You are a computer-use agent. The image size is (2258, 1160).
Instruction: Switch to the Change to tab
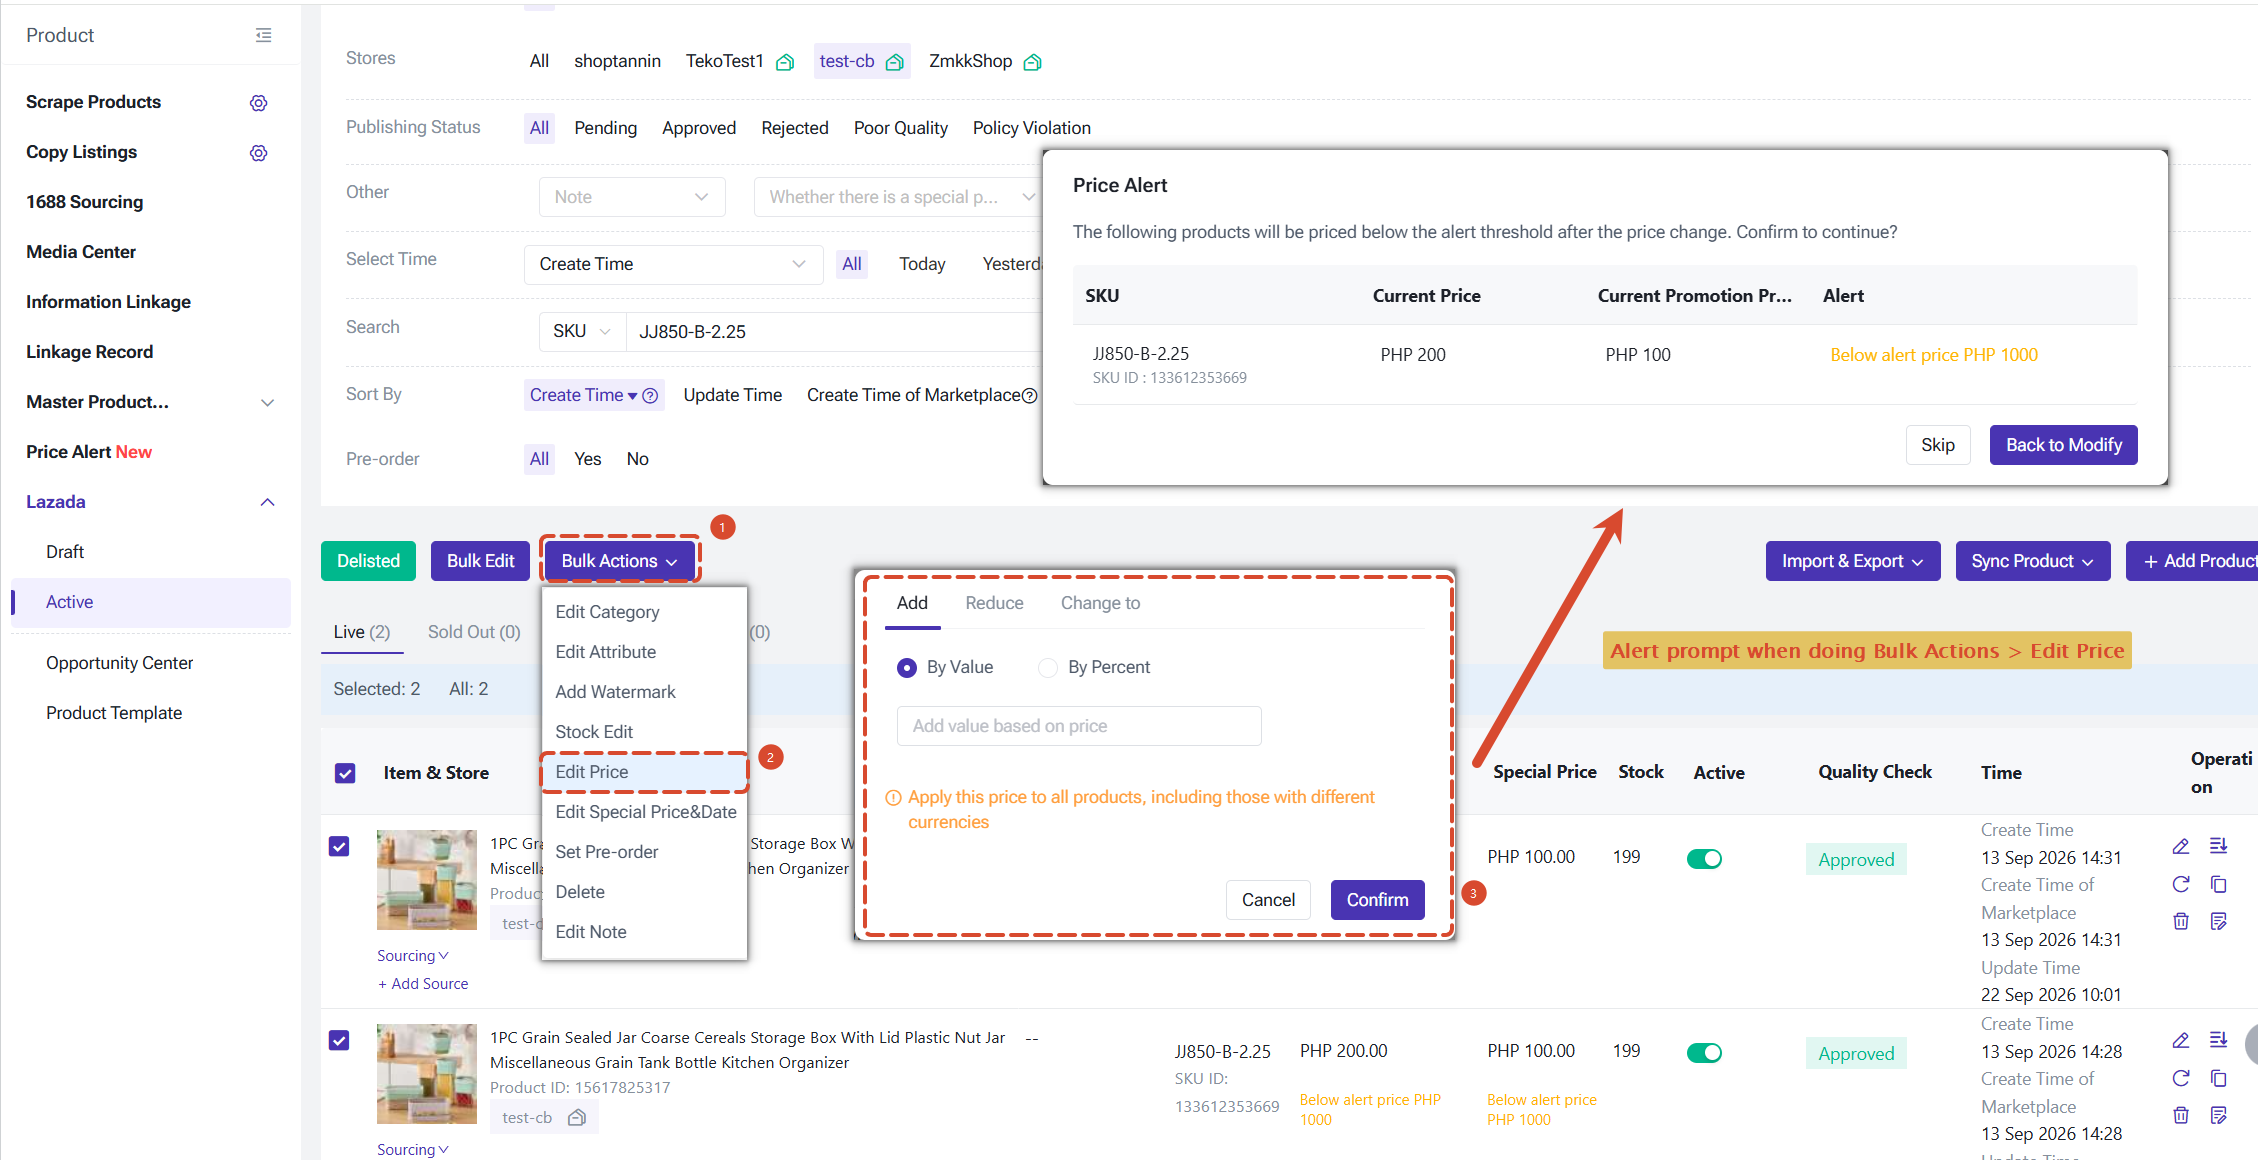(x=1100, y=603)
